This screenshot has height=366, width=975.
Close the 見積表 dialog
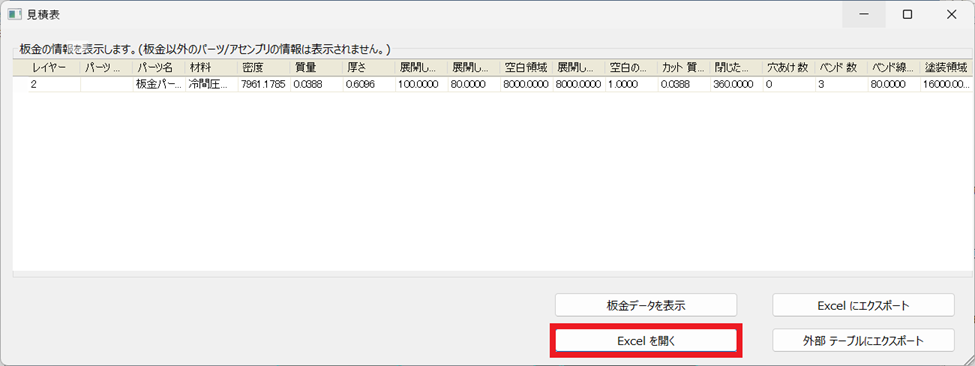(951, 14)
